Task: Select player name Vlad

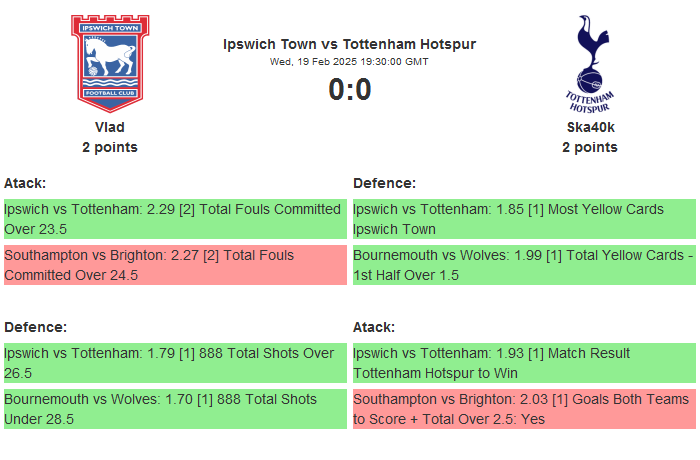Action: (110, 127)
